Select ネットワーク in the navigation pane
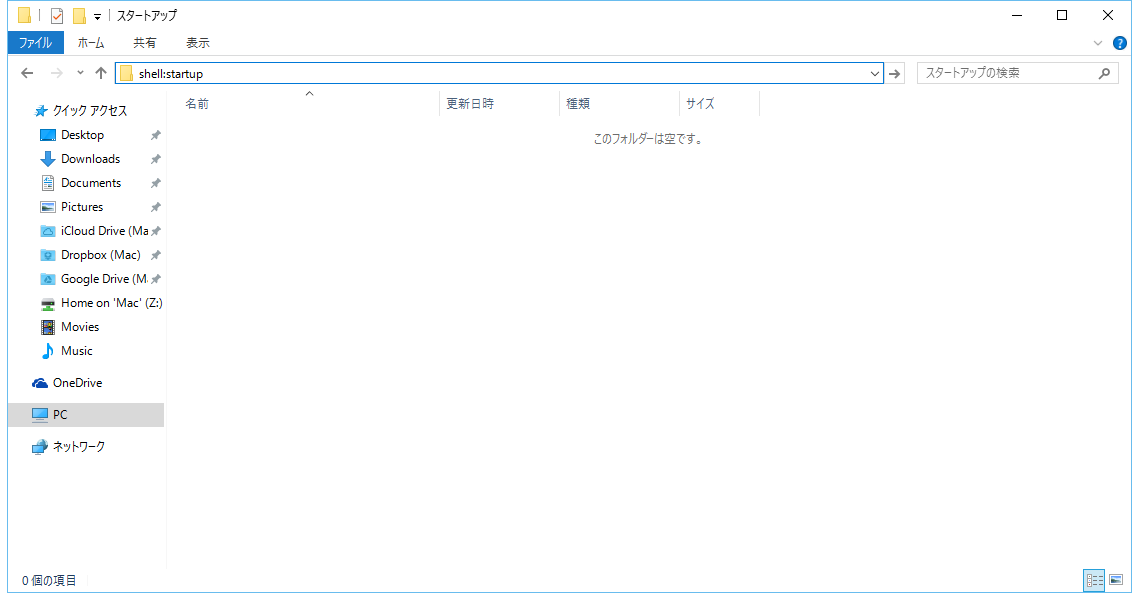1139x600 pixels. click(78, 447)
